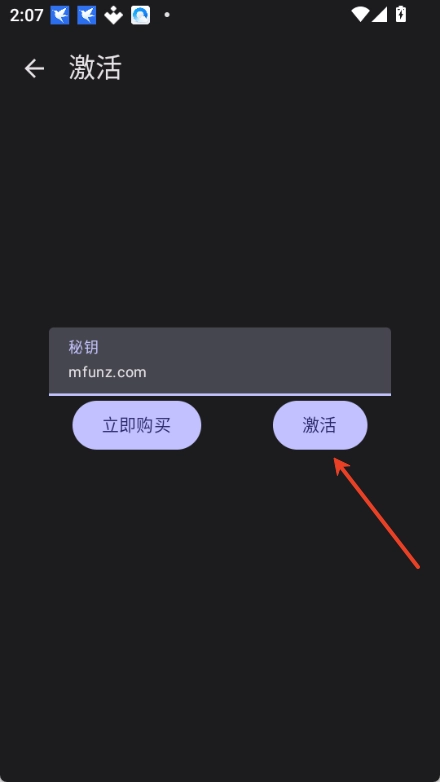
Task: Tap the cellular signal strength icon
Action: click(x=380, y=14)
